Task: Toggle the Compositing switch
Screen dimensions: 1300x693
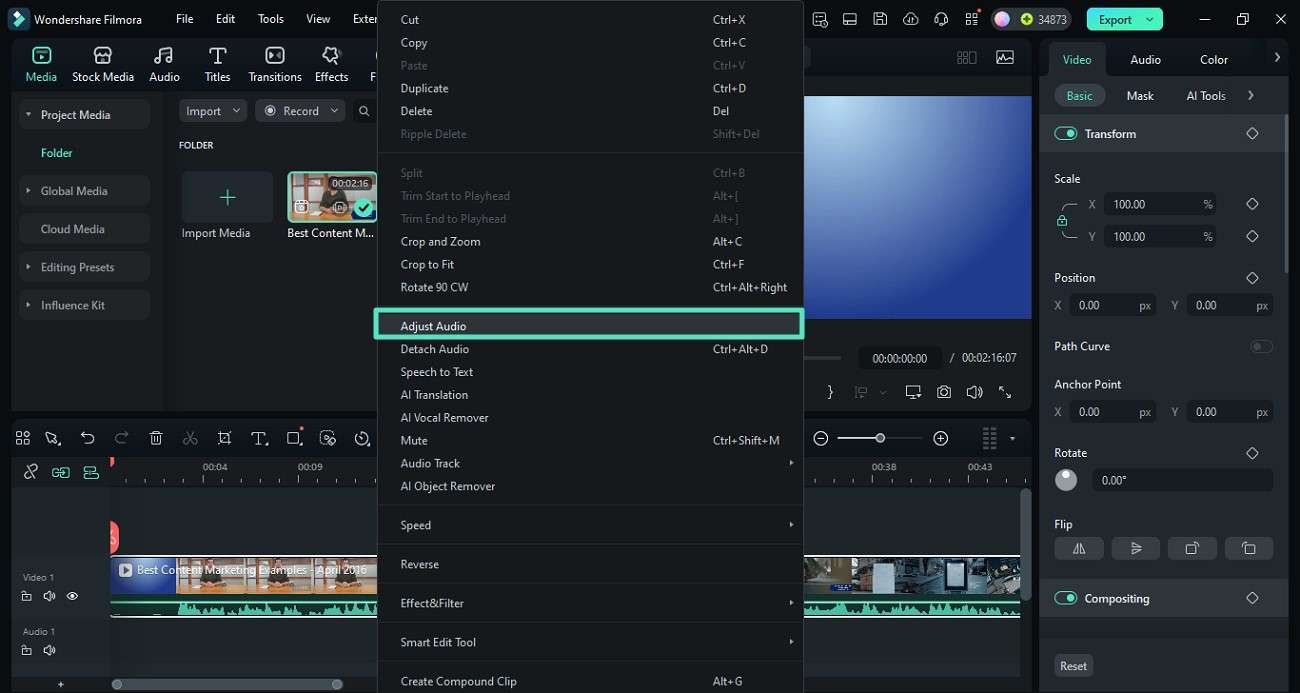Action: (1065, 598)
